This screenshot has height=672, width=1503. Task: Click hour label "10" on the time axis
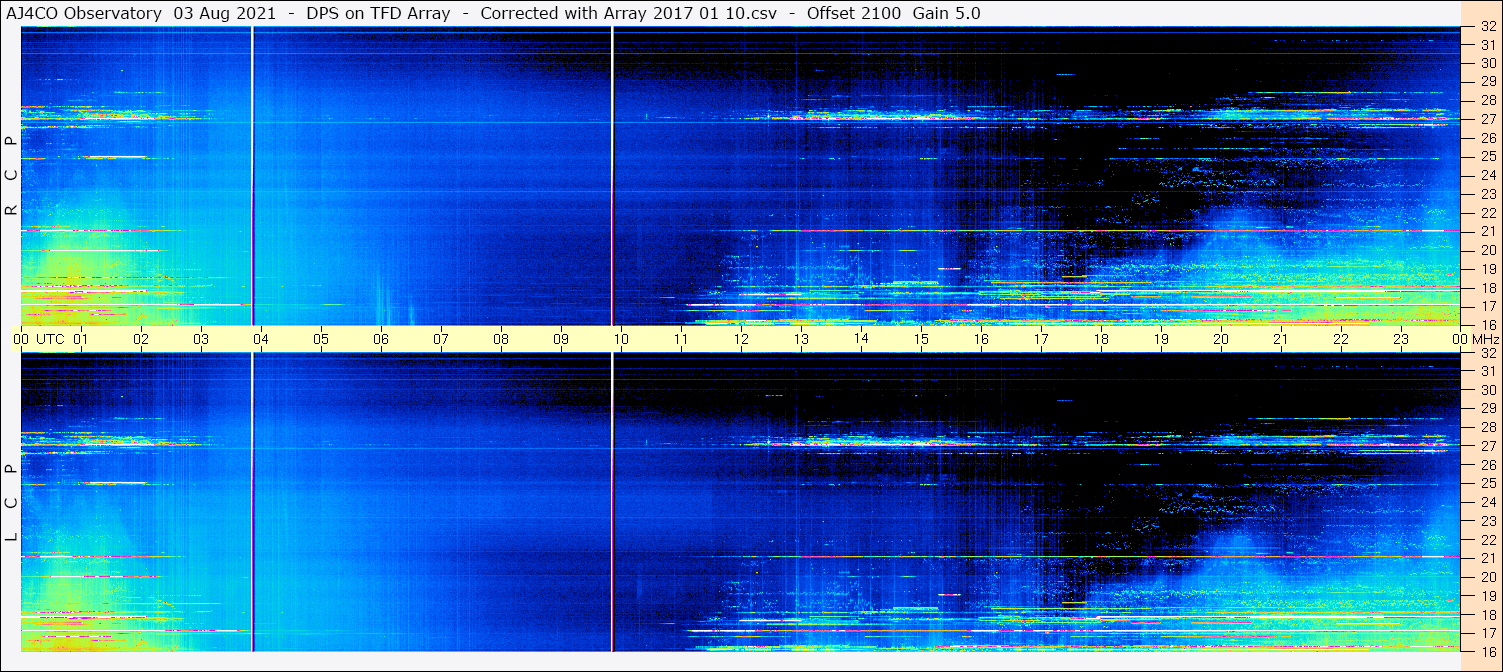pos(621,339)
